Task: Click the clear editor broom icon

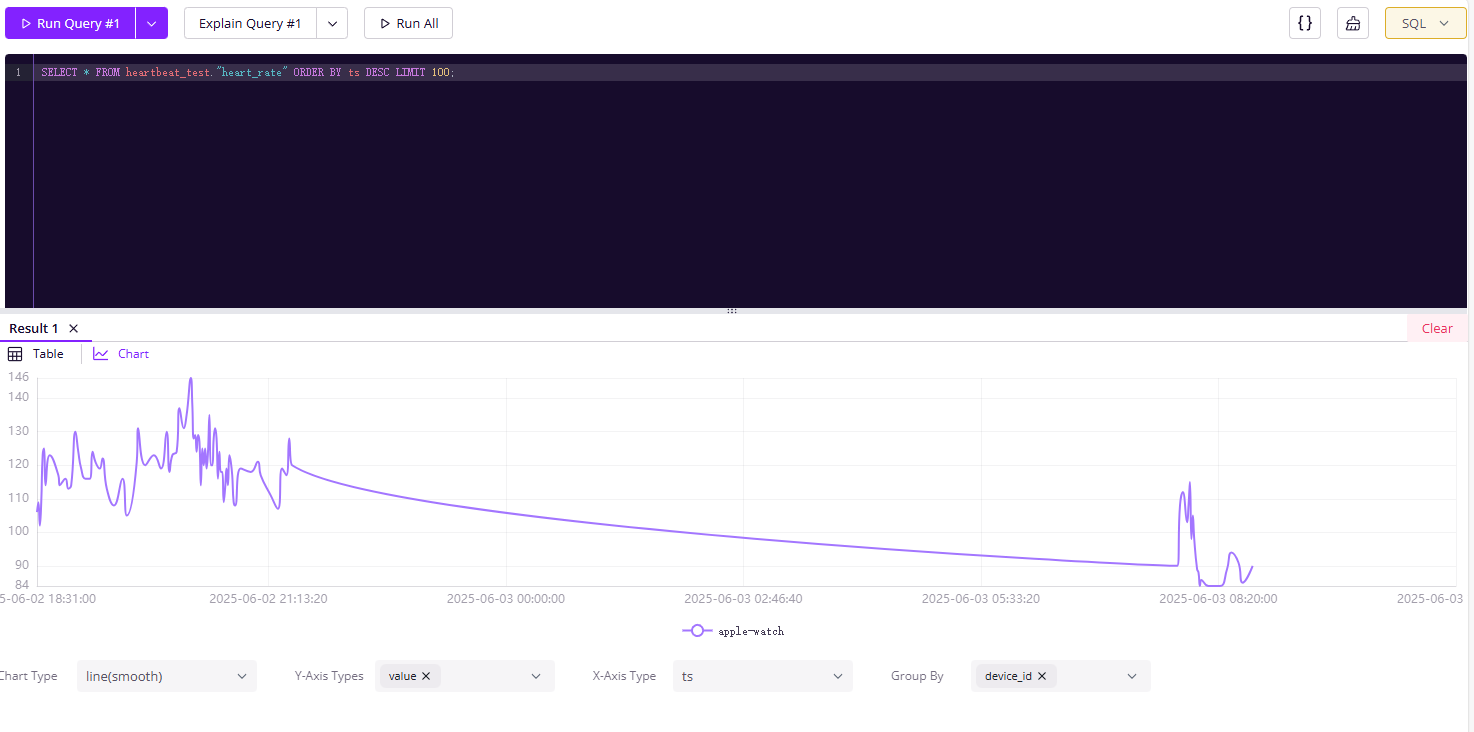Action: [x=1353, y=23]
